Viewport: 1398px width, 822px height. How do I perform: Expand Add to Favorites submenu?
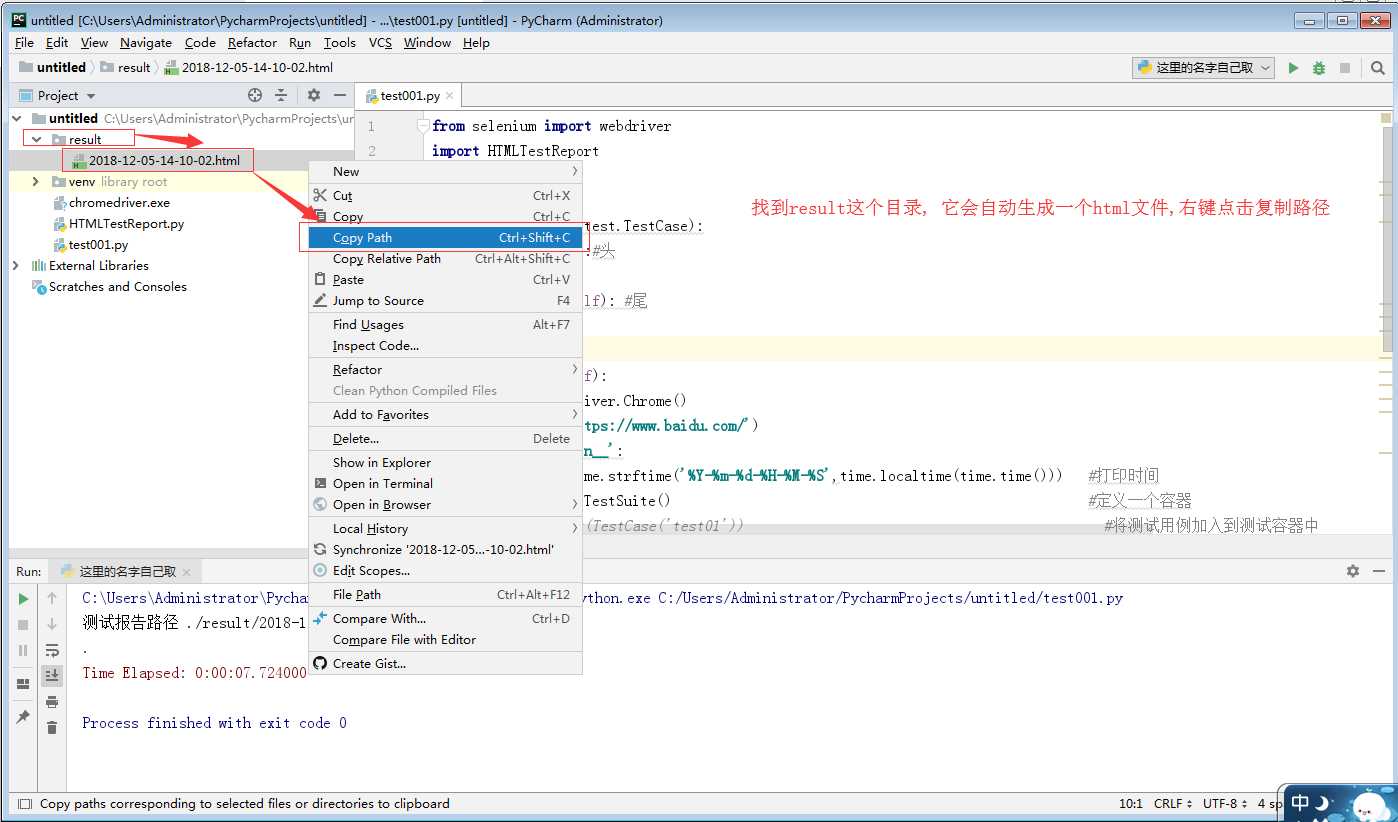tap(446, 415)
